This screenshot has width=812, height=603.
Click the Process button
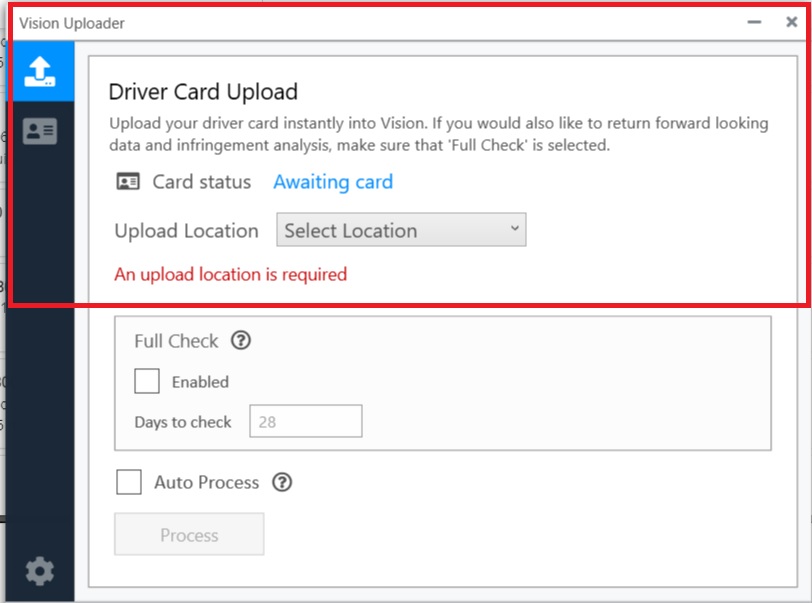point(189,534)
